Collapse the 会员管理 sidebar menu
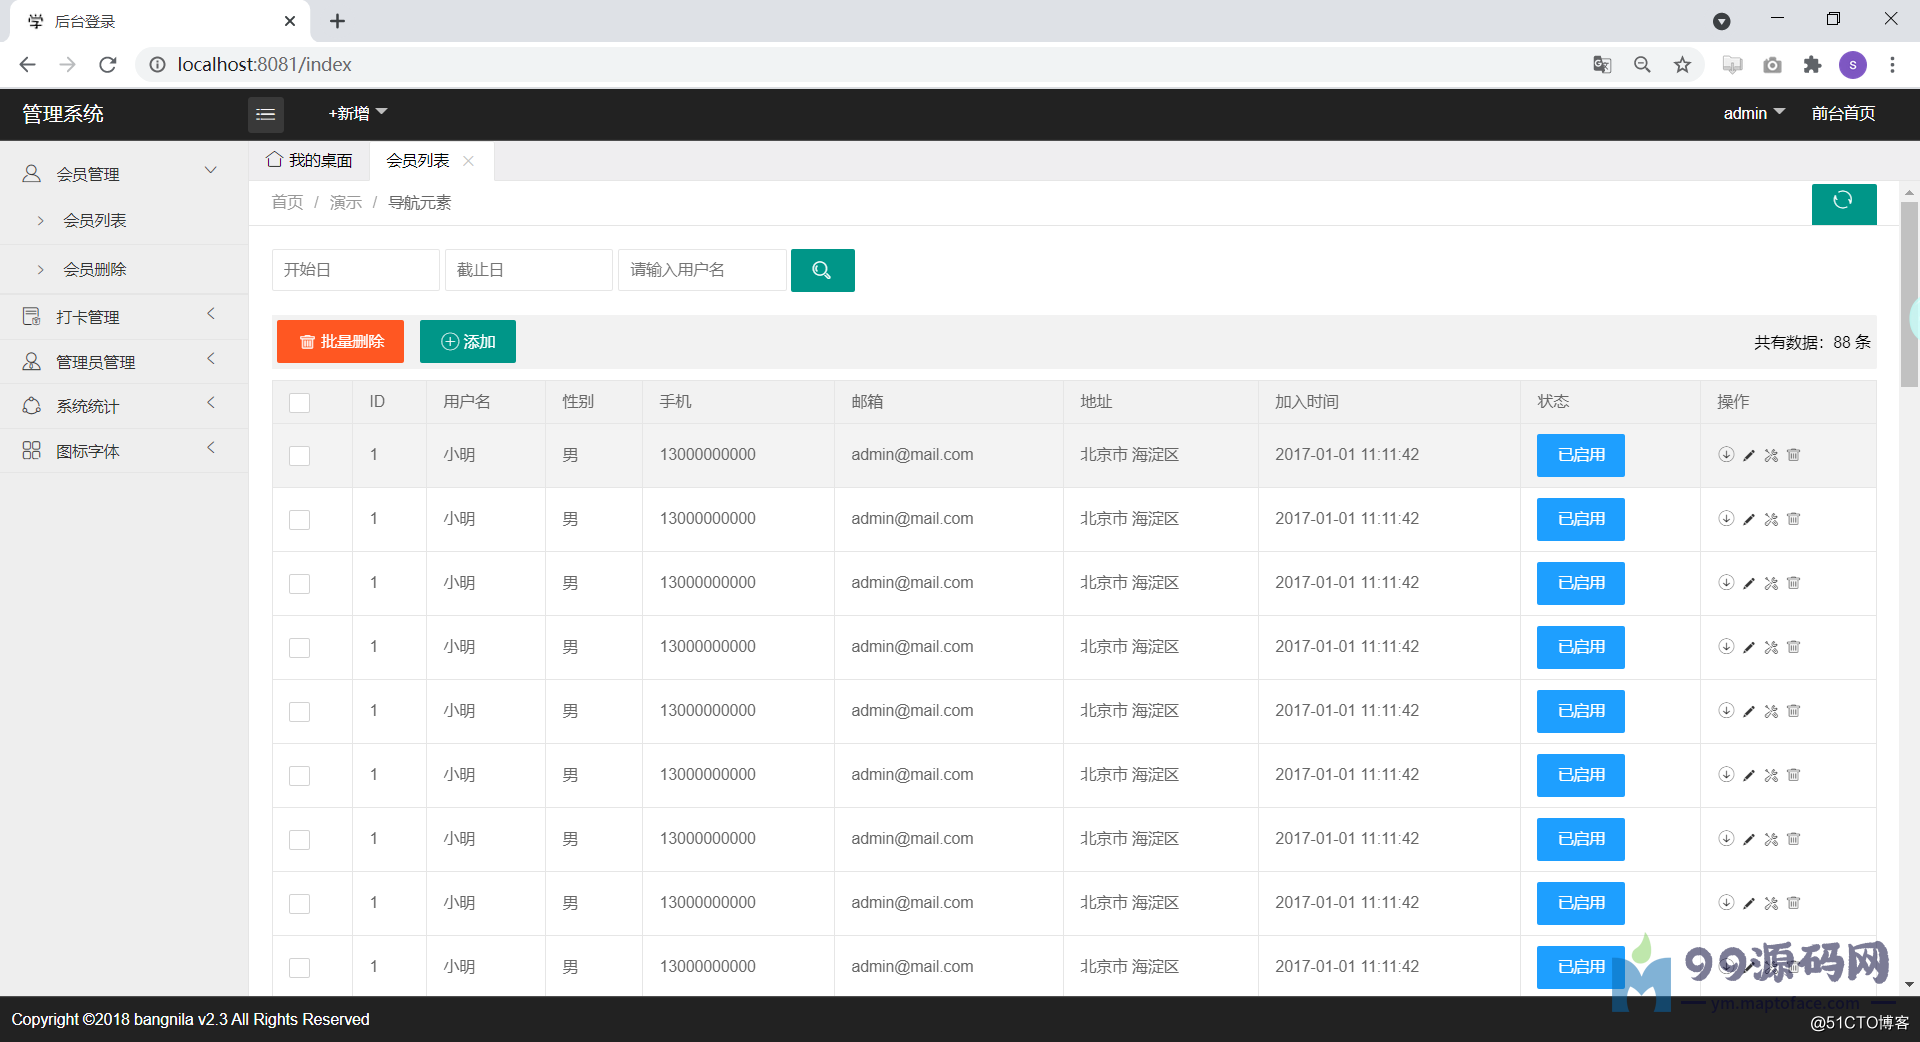The width and height of the screenshot is (1920, 1042). click(x=124, y=173)
